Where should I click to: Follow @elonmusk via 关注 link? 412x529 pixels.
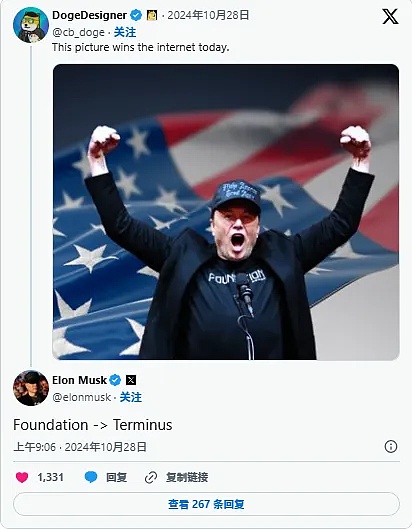[x=131, y=397]
